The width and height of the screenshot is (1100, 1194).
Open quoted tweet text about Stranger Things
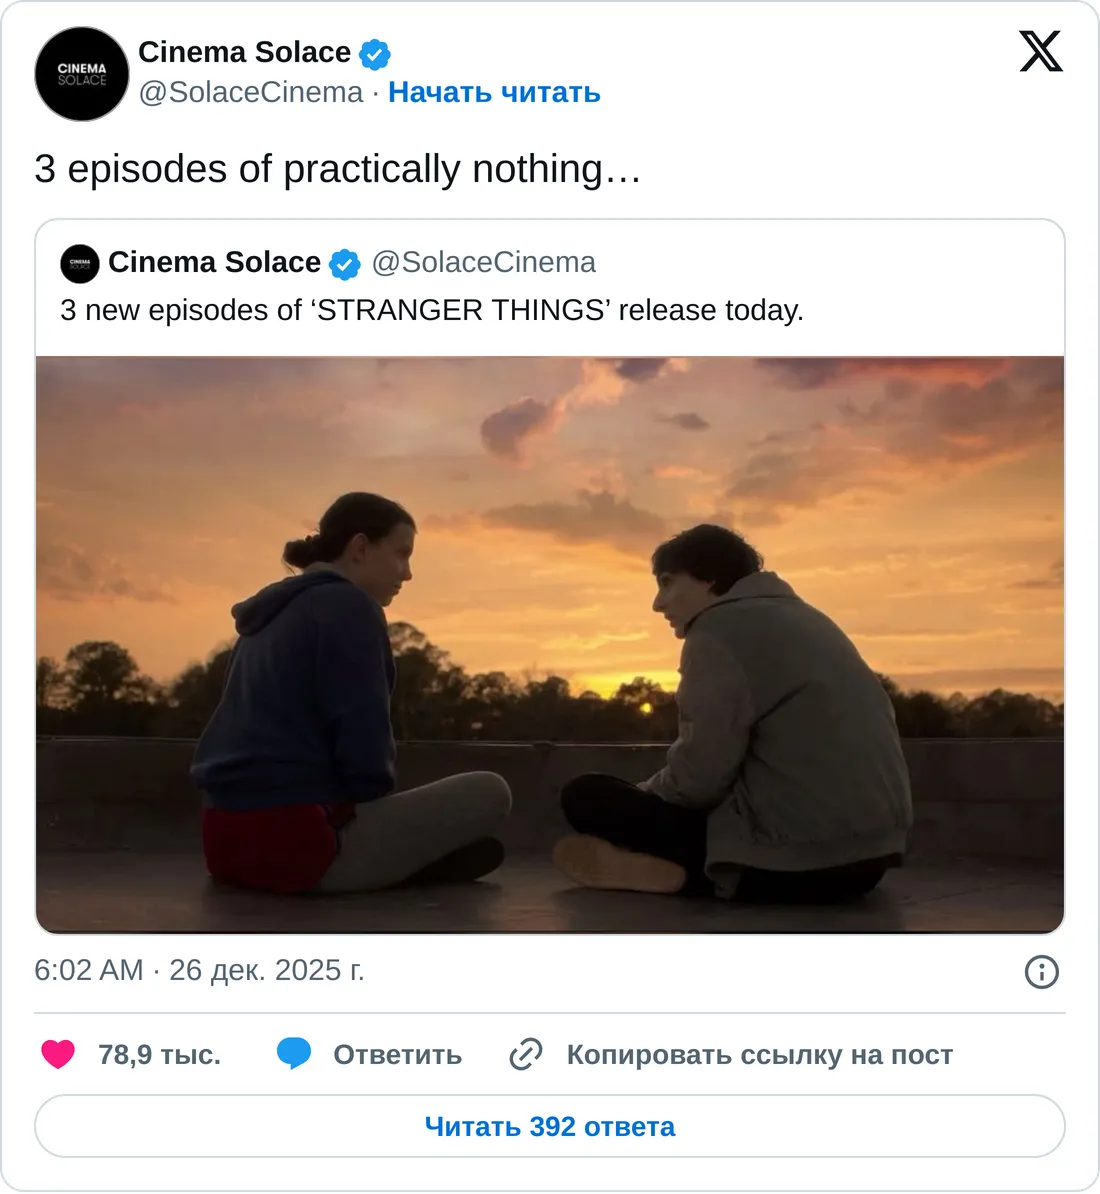pos(432,310)
